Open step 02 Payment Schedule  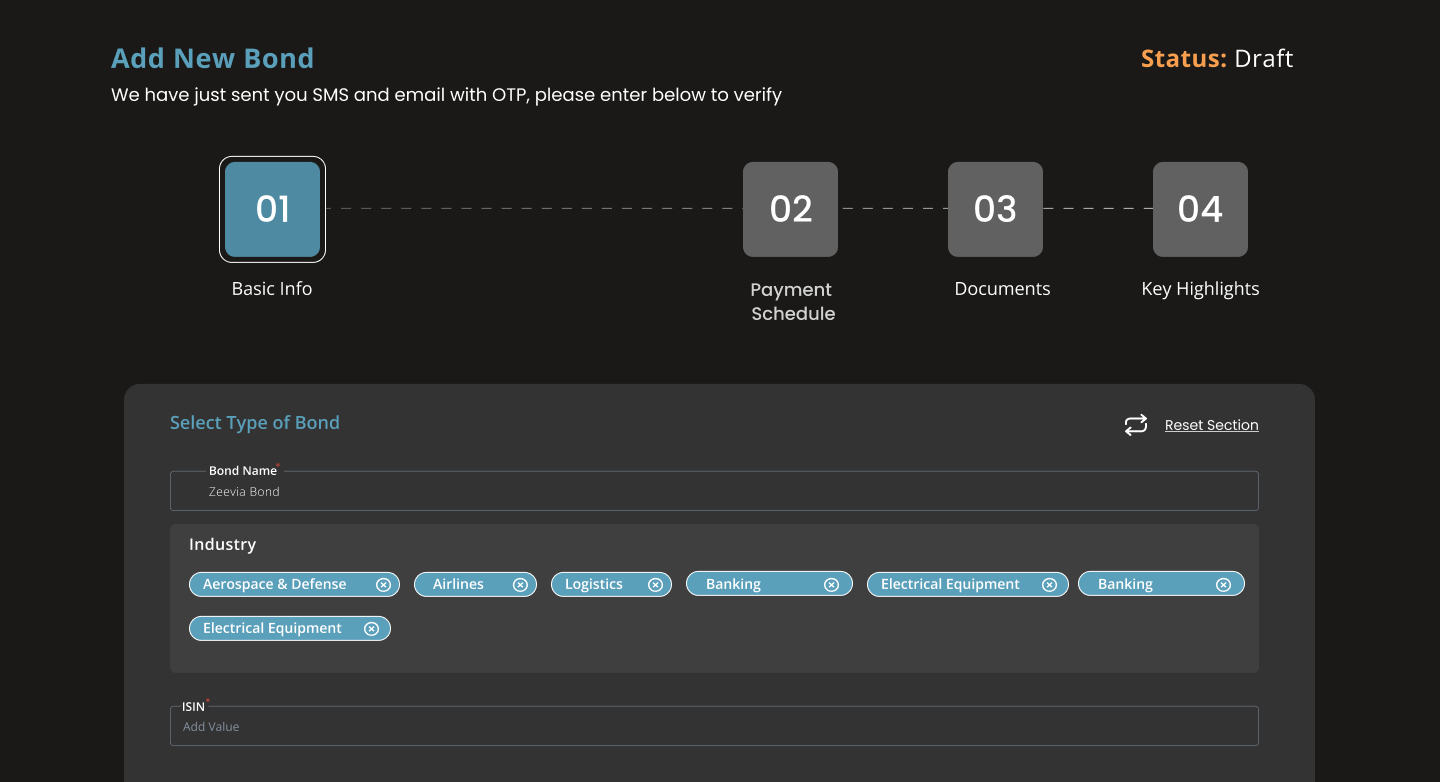(790, 209)
